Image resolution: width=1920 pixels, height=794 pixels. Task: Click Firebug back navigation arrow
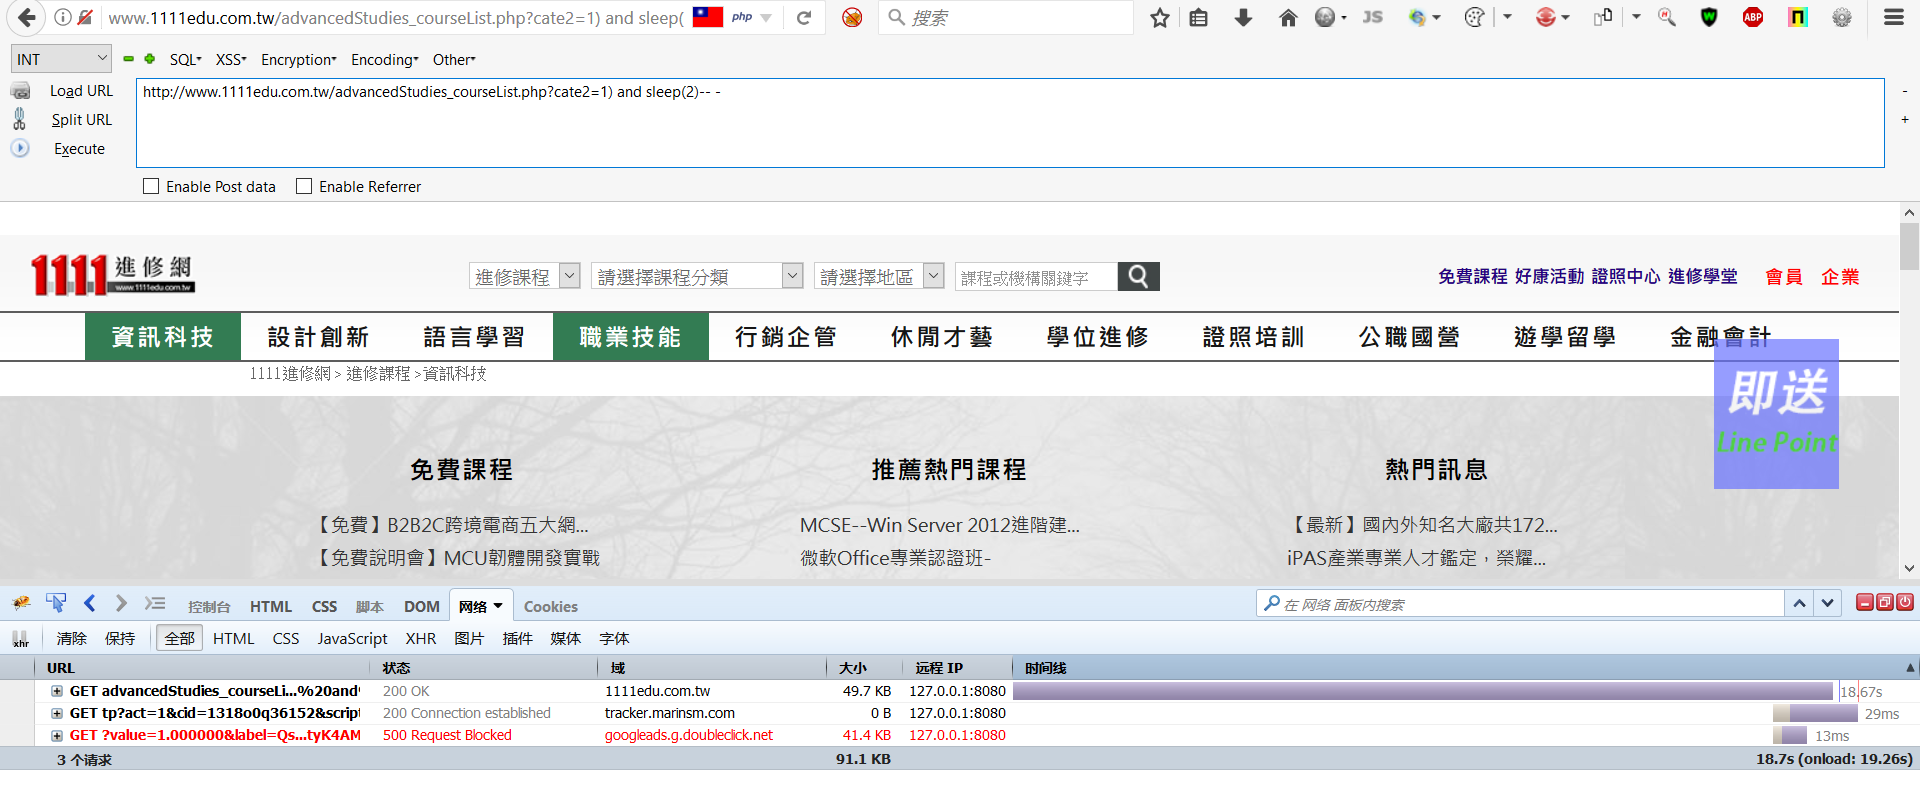pyautogui.click(x=90, y=603)
